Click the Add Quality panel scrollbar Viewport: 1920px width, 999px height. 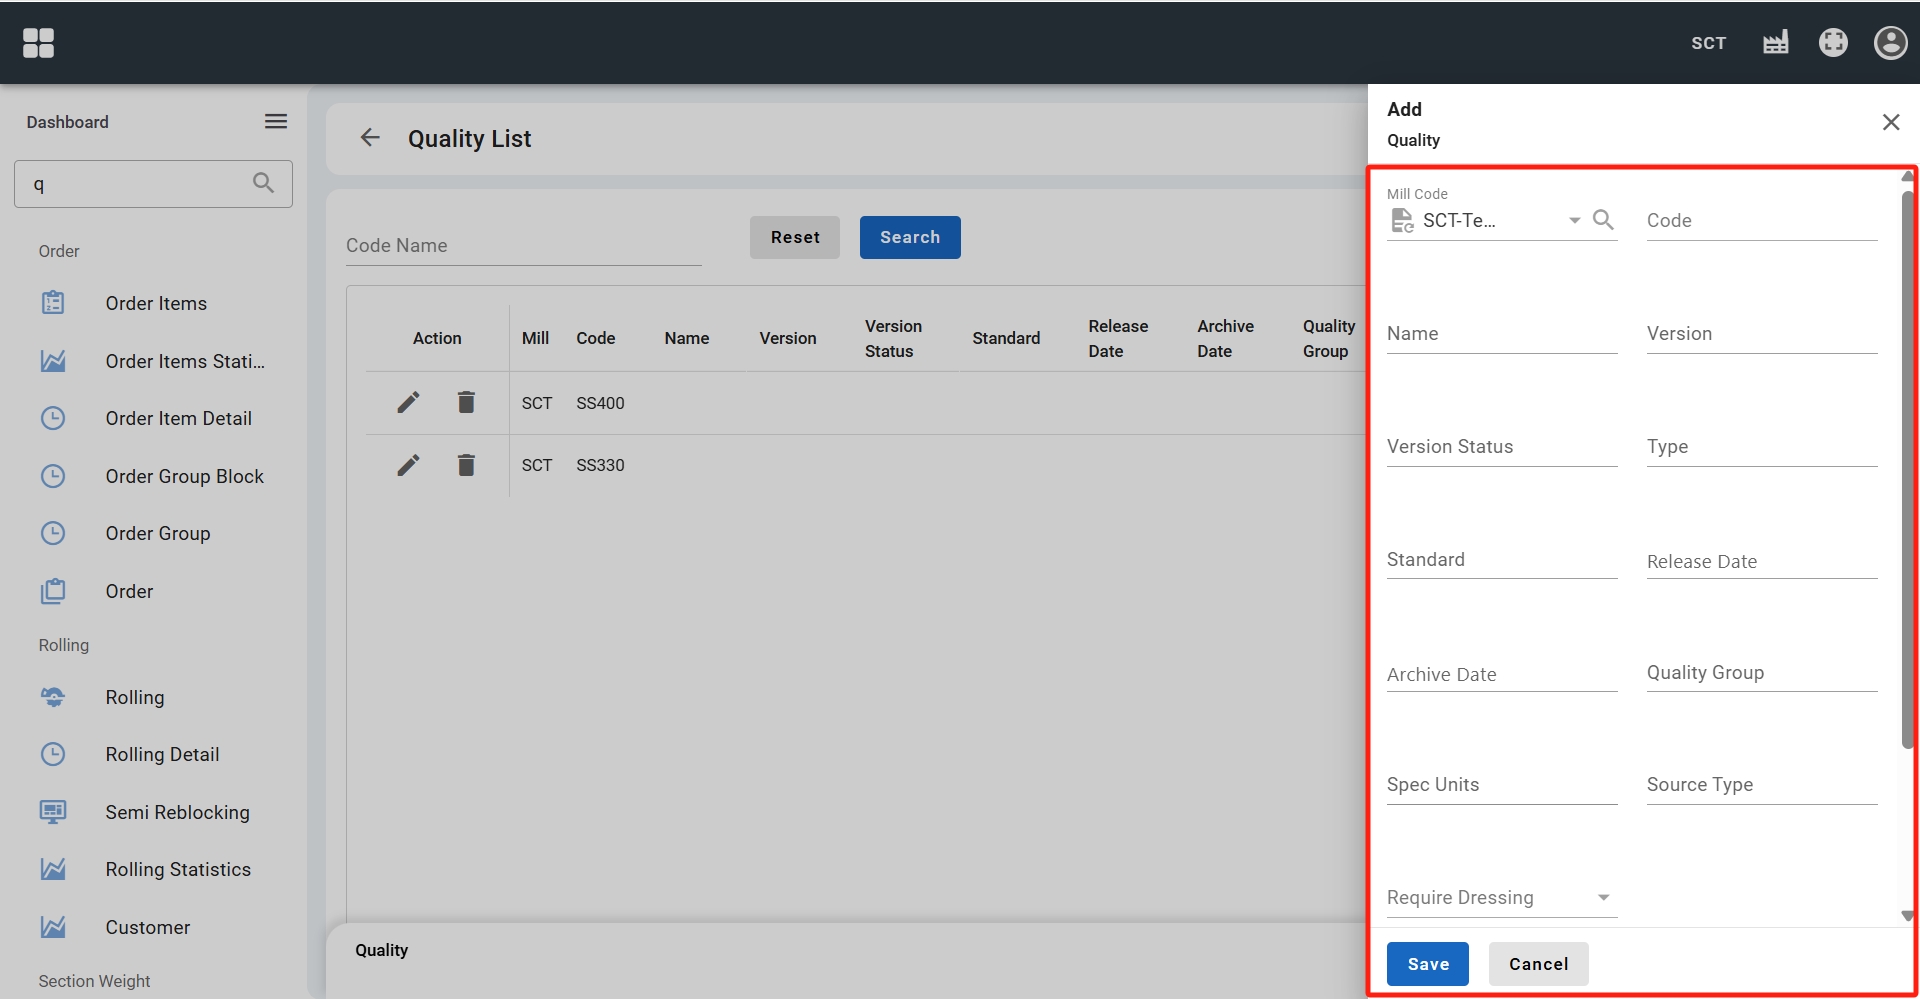pos(1907,470)
